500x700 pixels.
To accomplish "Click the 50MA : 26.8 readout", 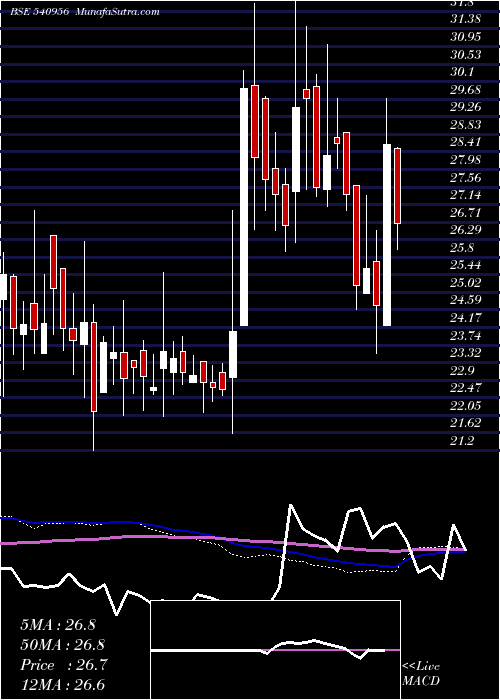I will 62,645.
